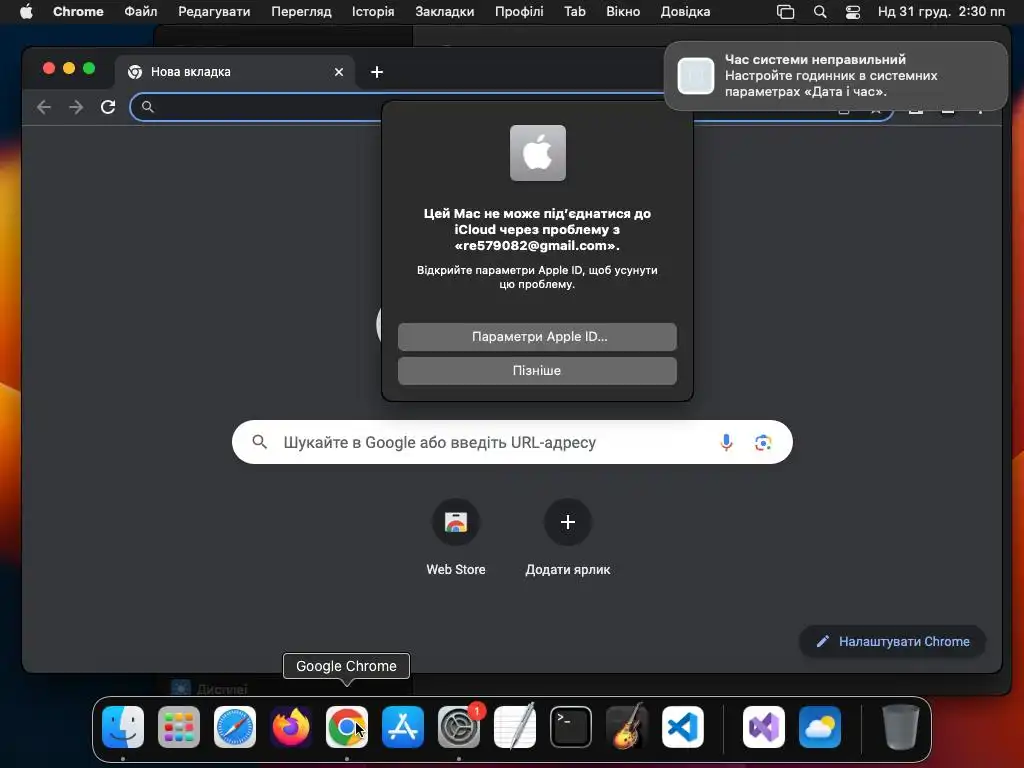Reload the page in Chrome
The image size is (1024, 768).
pyautogui.click(x=108, y=107)
